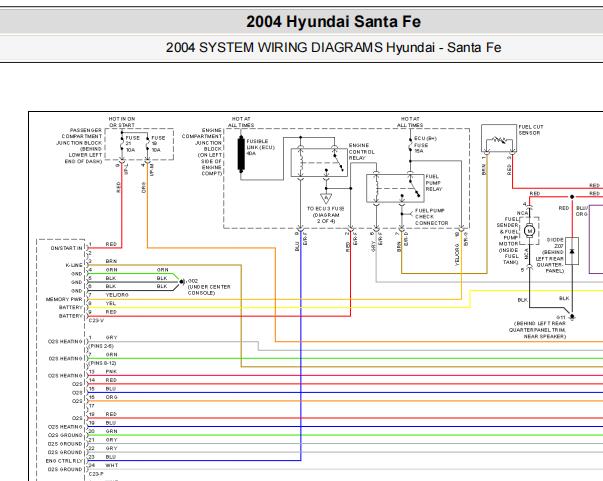Click the G02 ground junction dot
The width and height of the screenshot is (603, 481).
click(181, 282)
